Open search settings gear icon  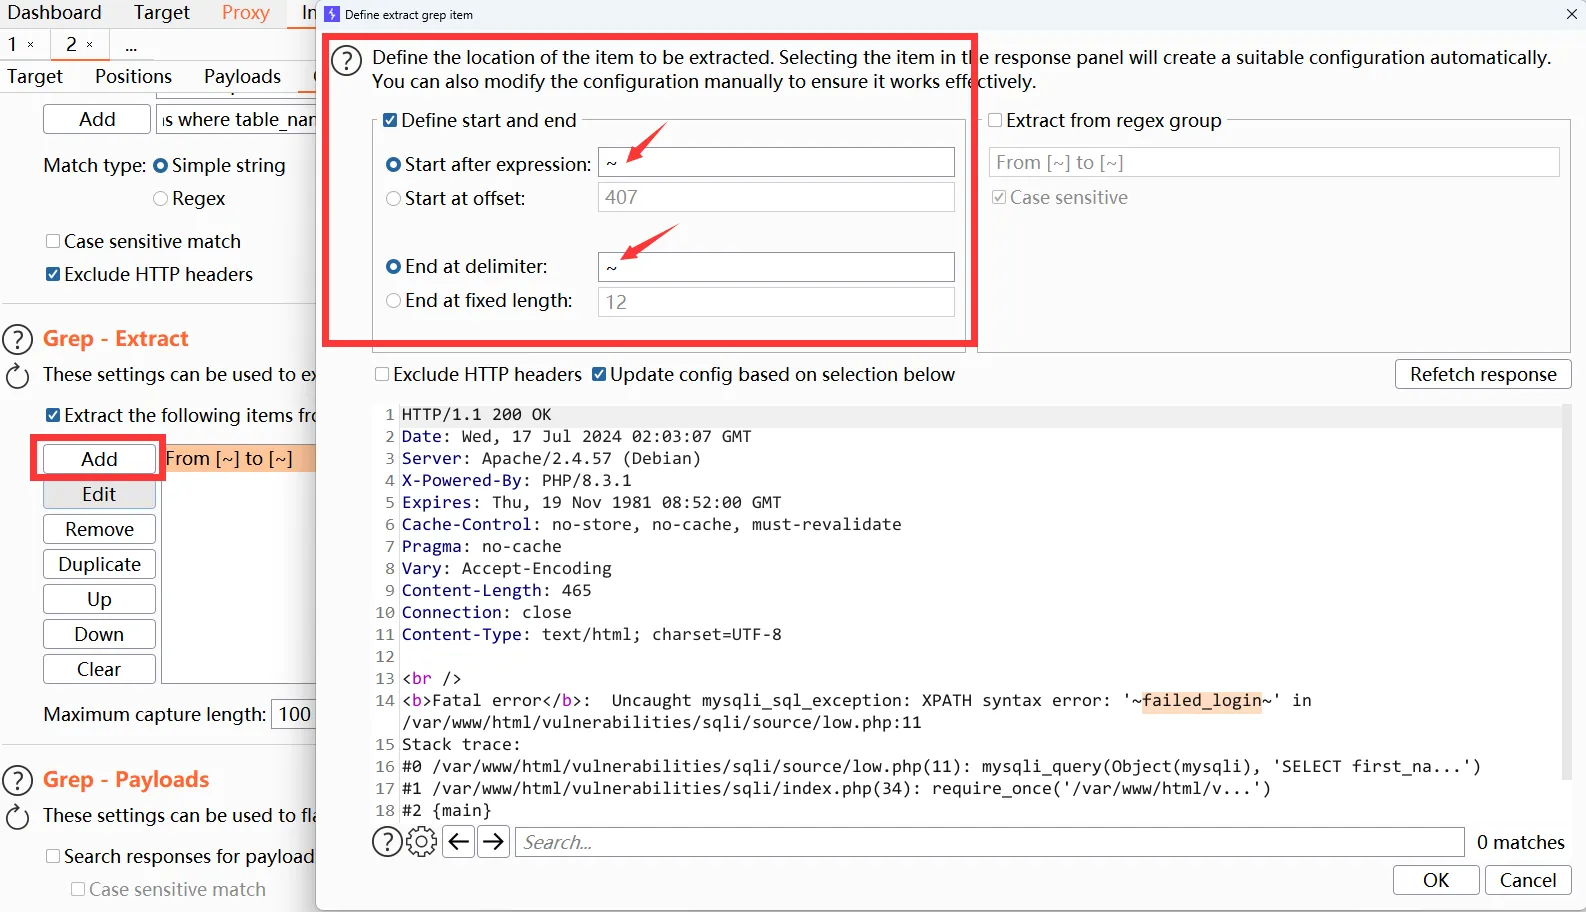(x=422, y=842)
